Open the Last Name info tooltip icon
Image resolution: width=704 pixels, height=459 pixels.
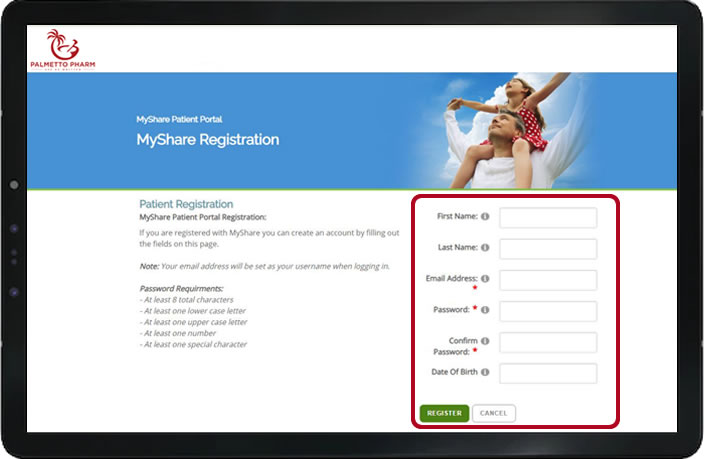point(485,247)
